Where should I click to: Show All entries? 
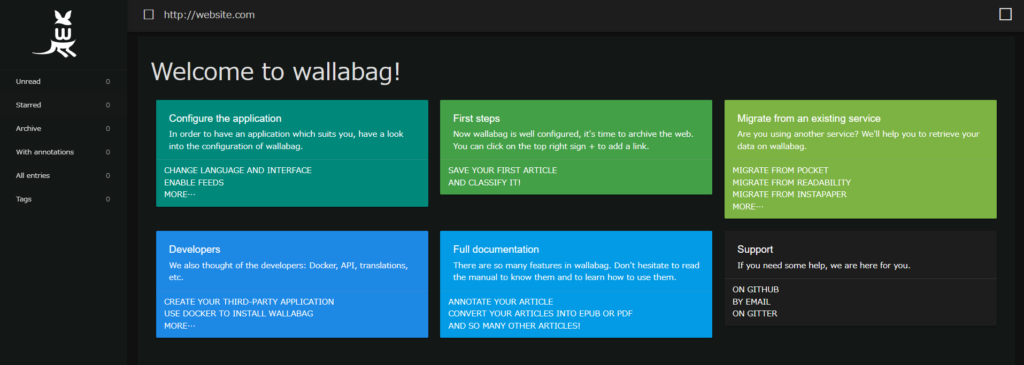(x=63, y=176)
